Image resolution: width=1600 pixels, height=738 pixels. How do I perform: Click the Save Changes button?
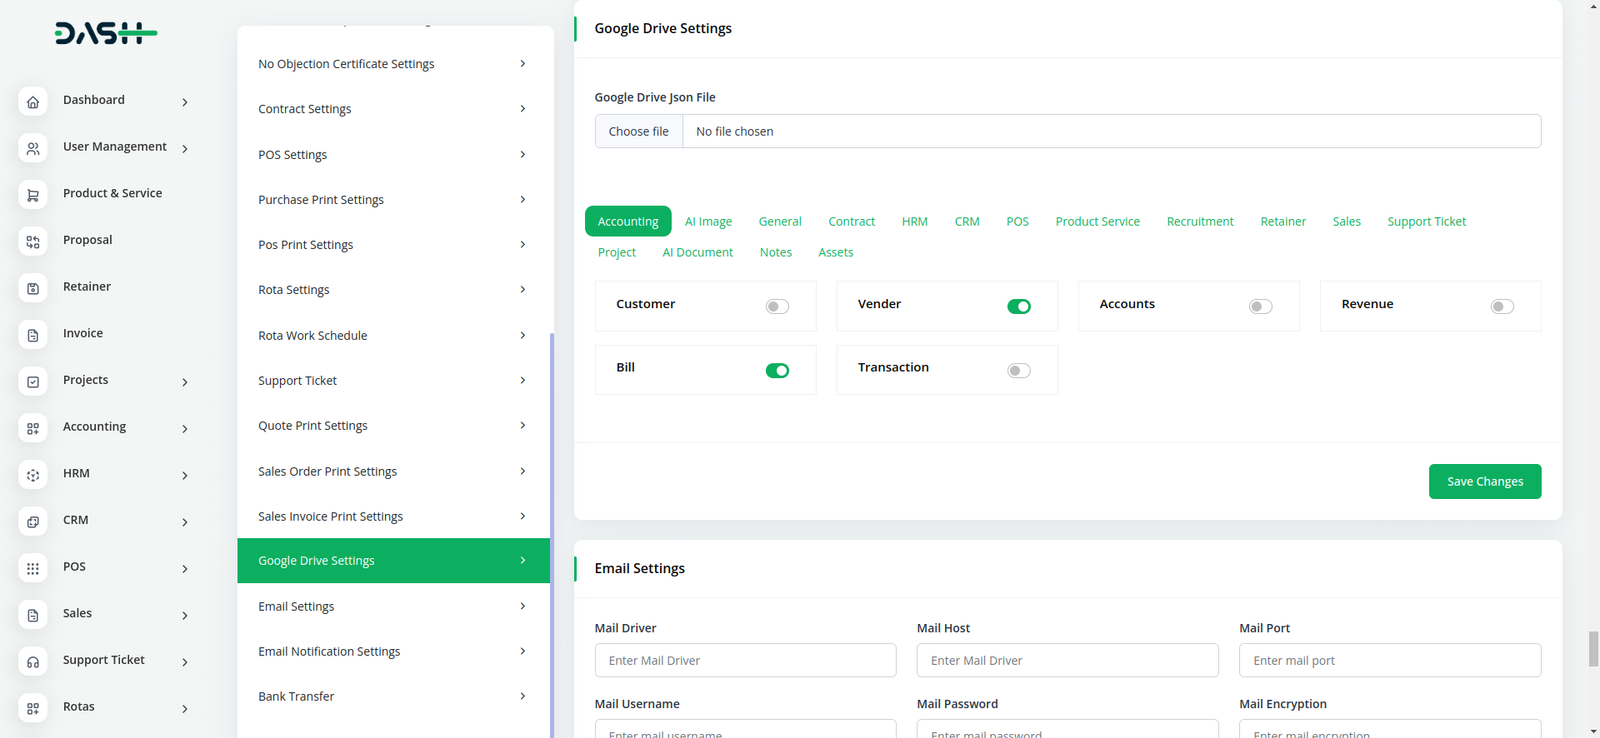click(1484, 481)
